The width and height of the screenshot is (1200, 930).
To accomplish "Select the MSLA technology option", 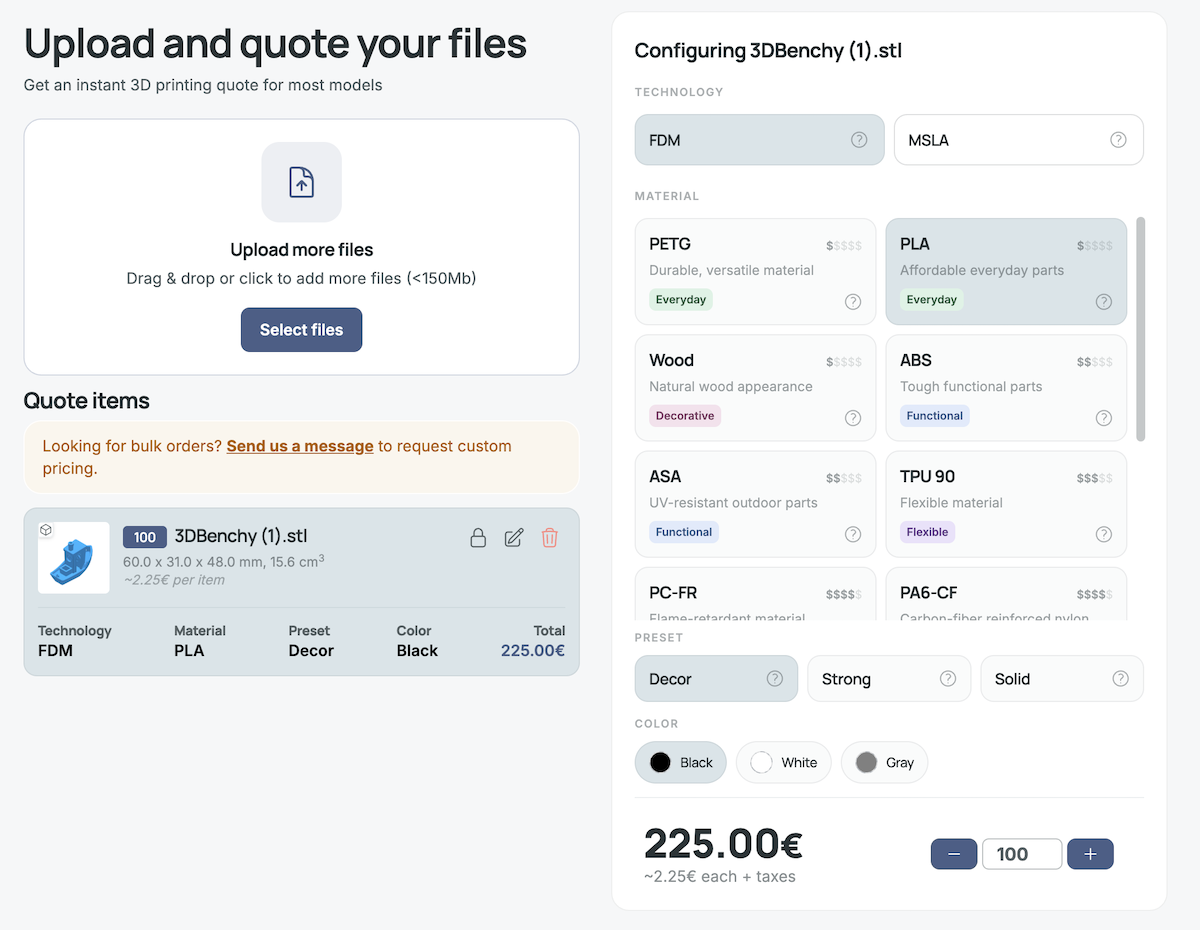I will point(1019,140).
